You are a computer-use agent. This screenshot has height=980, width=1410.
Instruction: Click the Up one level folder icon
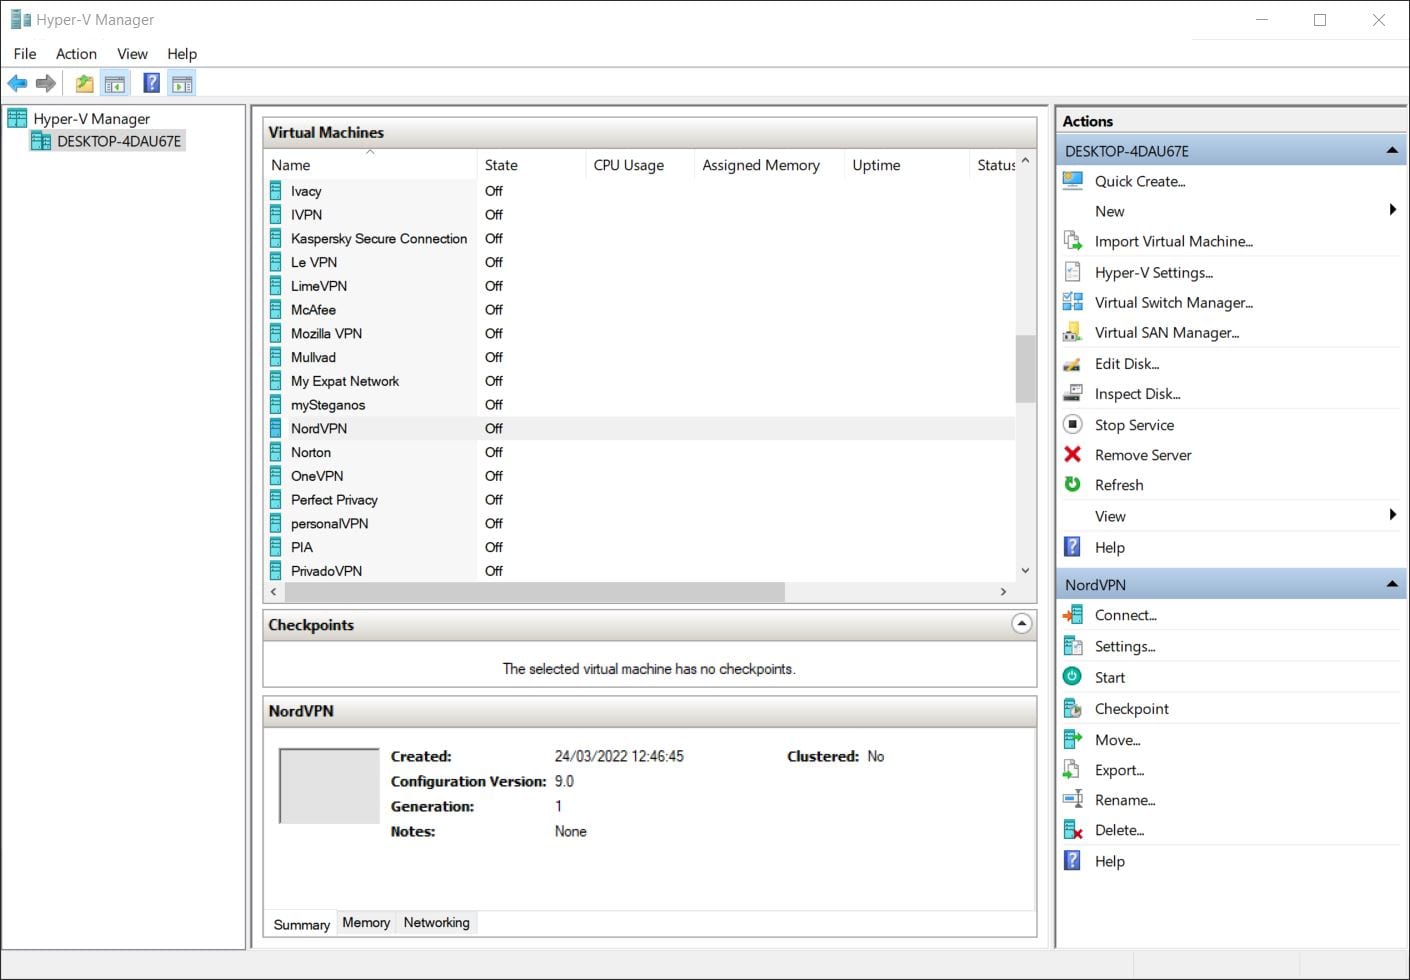[x=85, y=83]
